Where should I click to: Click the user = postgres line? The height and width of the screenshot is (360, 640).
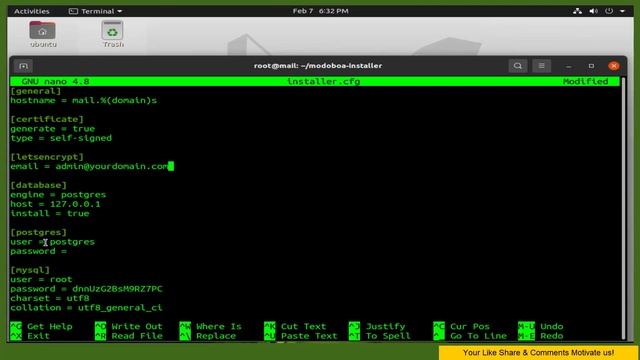(x=53, y=242)
